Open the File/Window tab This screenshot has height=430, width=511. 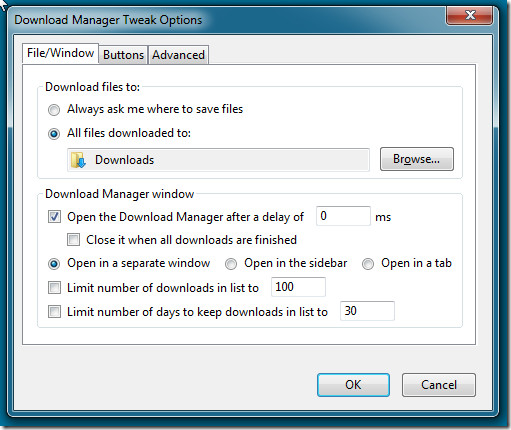point(60,53)
